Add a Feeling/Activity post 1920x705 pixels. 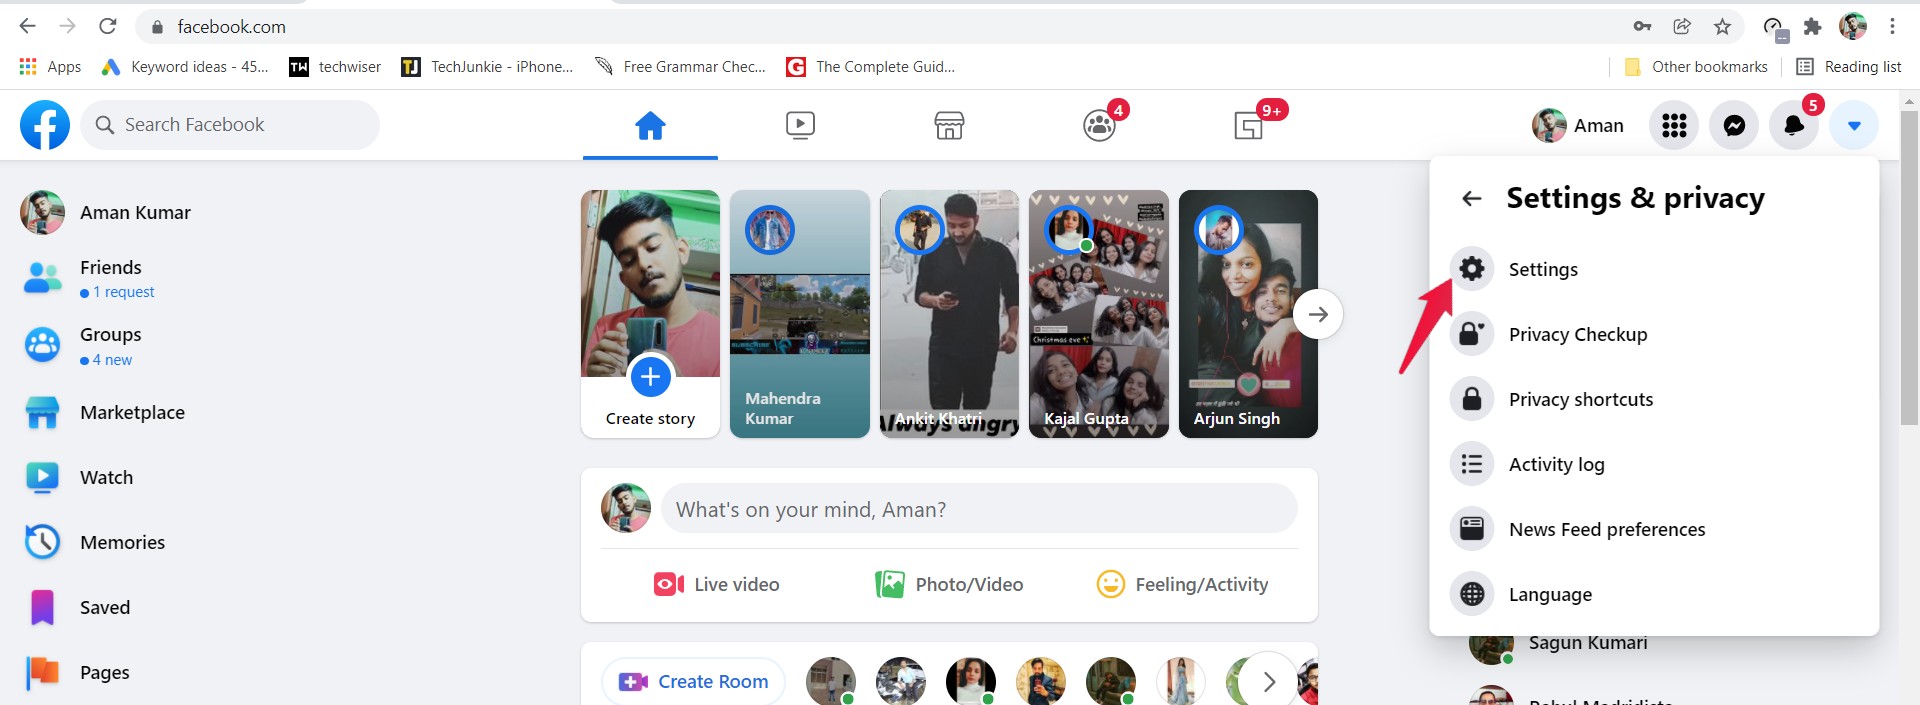(1182, 584)
